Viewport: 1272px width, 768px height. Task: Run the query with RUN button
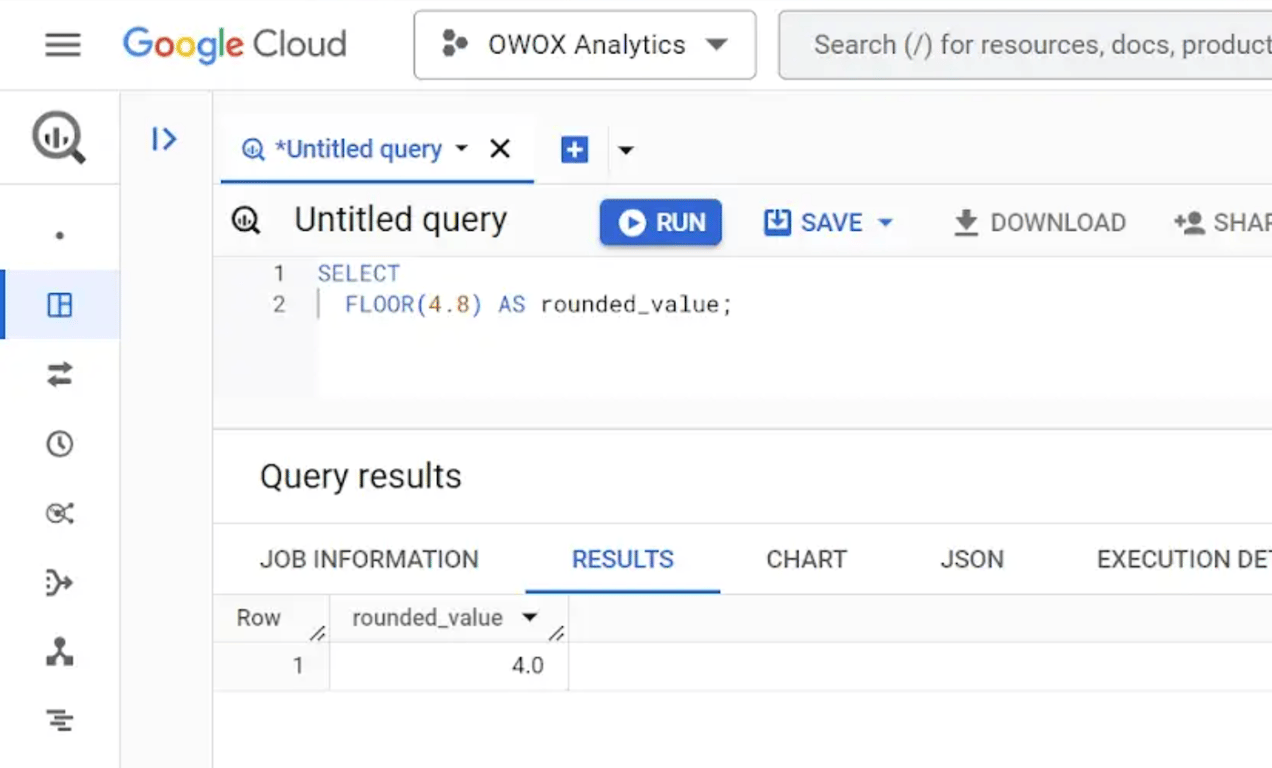tap(661, 222)
